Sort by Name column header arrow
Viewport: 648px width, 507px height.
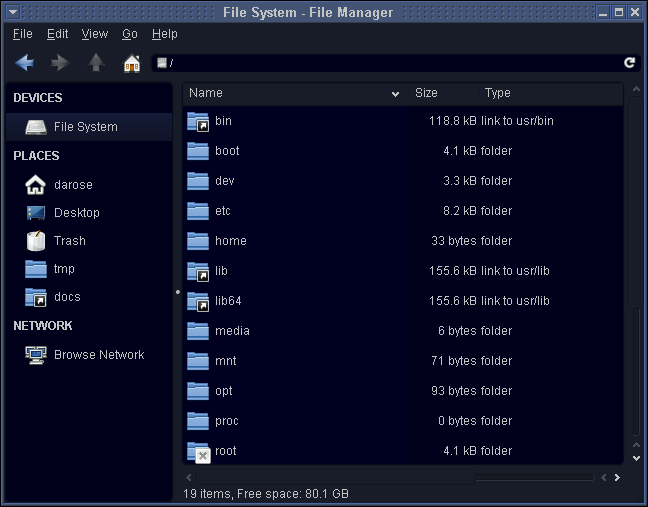coord(396,94)
